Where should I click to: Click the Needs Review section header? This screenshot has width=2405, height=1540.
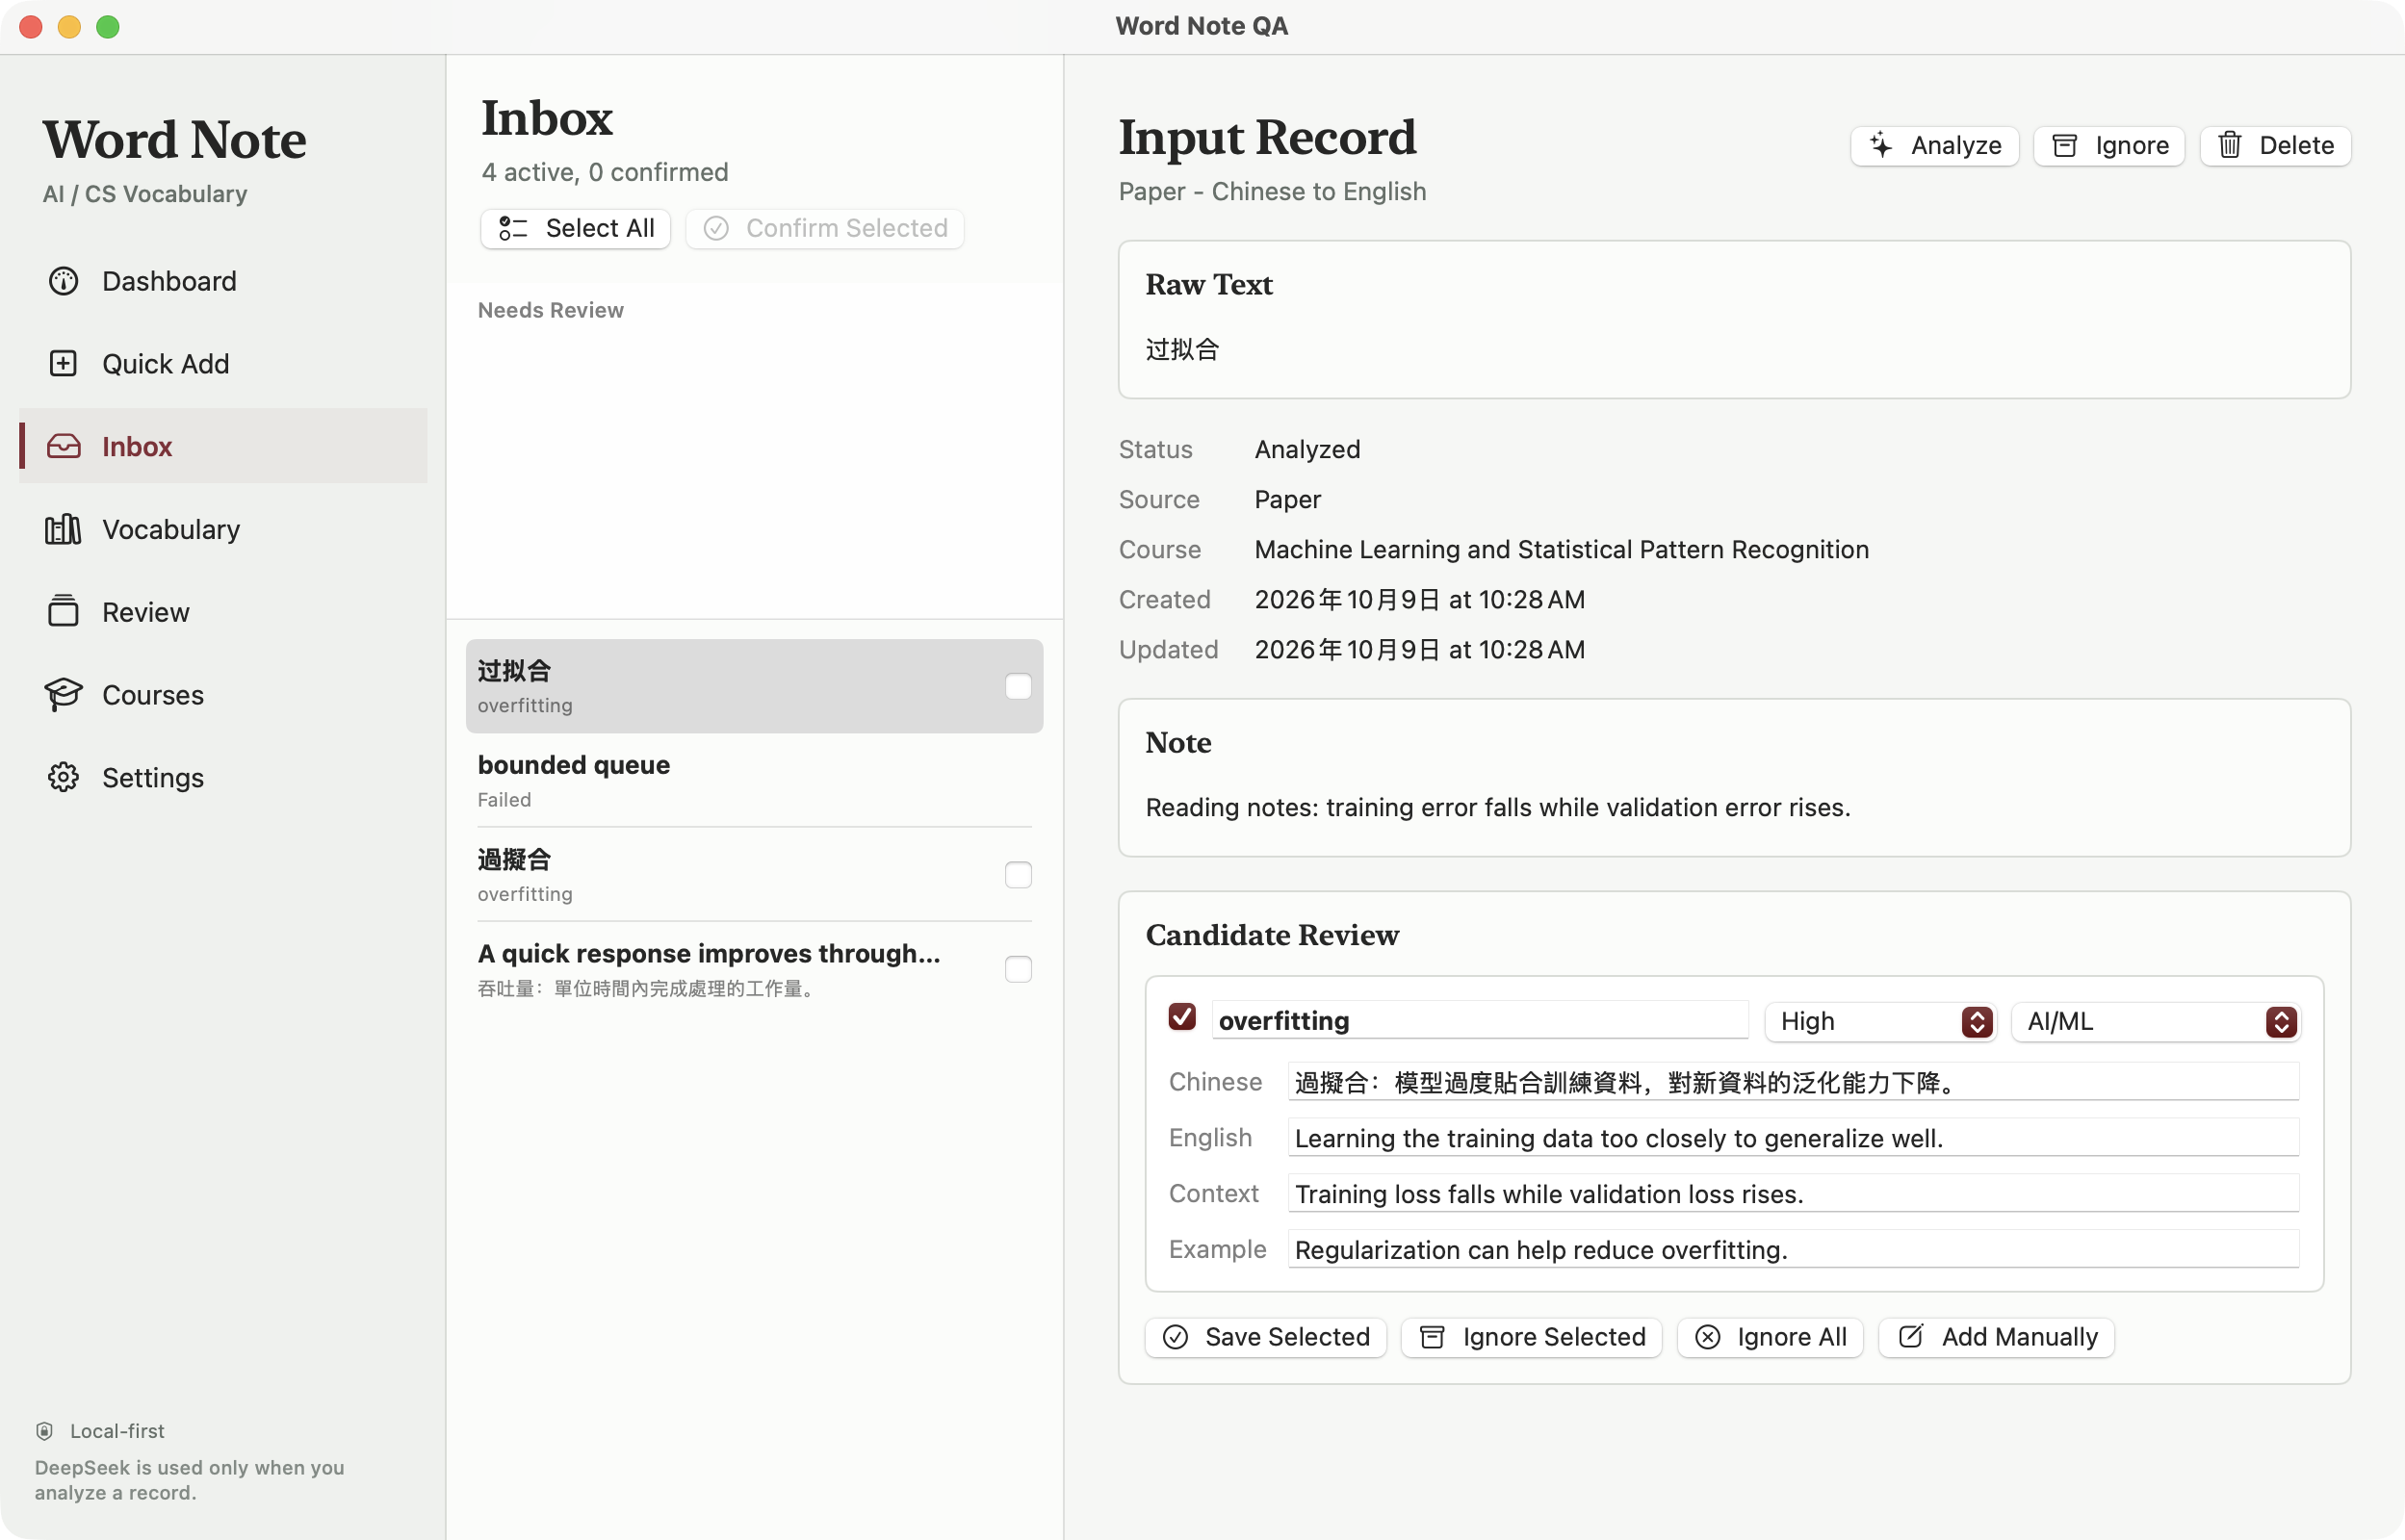point(551,311)
